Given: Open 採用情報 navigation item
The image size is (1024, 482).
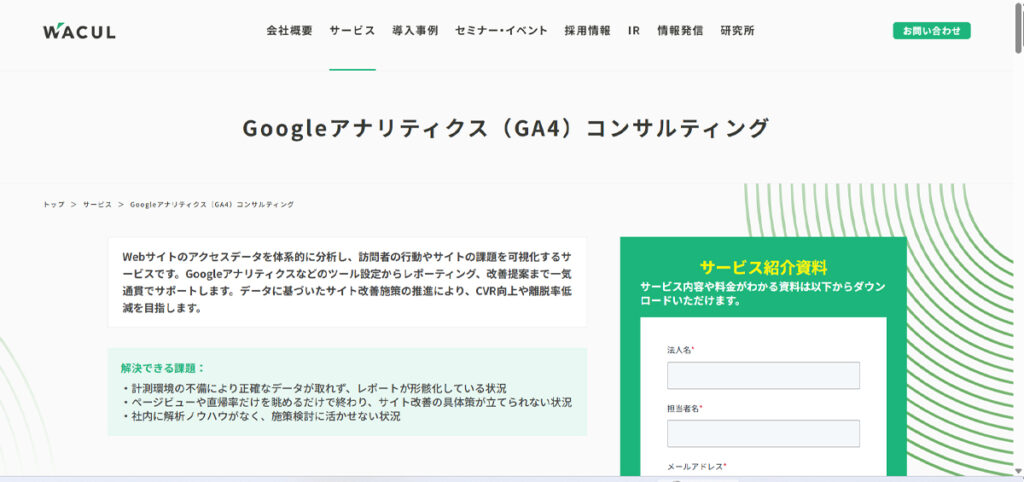Looking at the screenshot, I should point(588,31).
